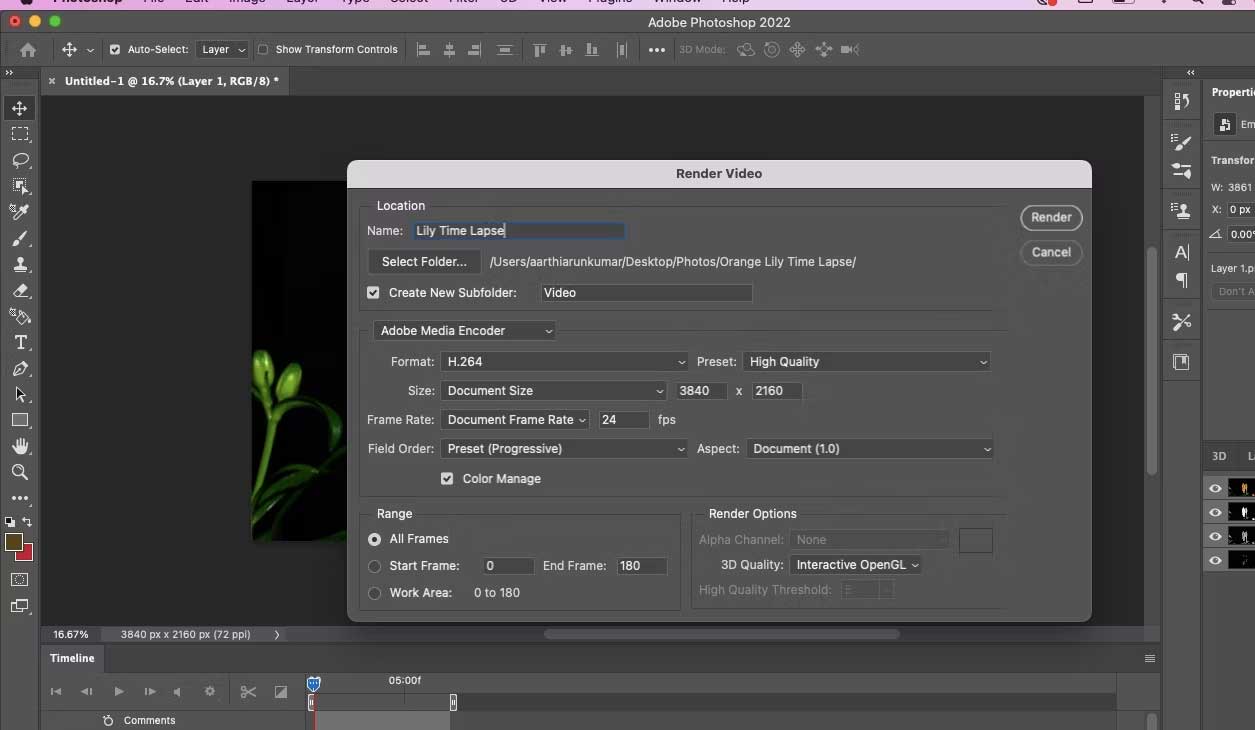The height and width of the screenshot is (730, 1255).
Task: Click the foreground color swatch
Action: tap(14, 542)
